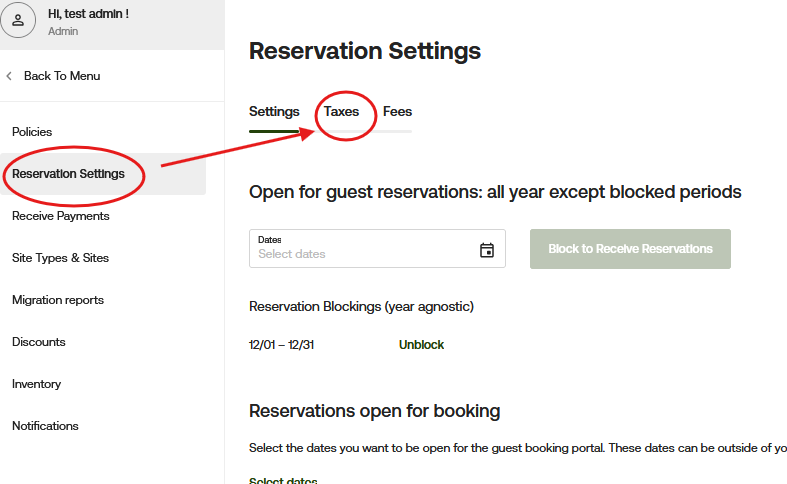787x484 pixels.
Task: Navigate to Site Types & Sites
Action: click(60, 258)
